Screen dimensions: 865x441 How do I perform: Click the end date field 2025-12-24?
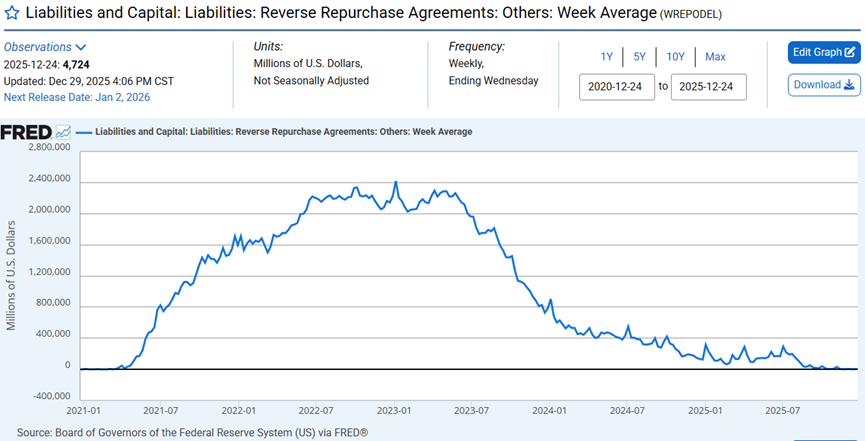click(x=709, y=87)
